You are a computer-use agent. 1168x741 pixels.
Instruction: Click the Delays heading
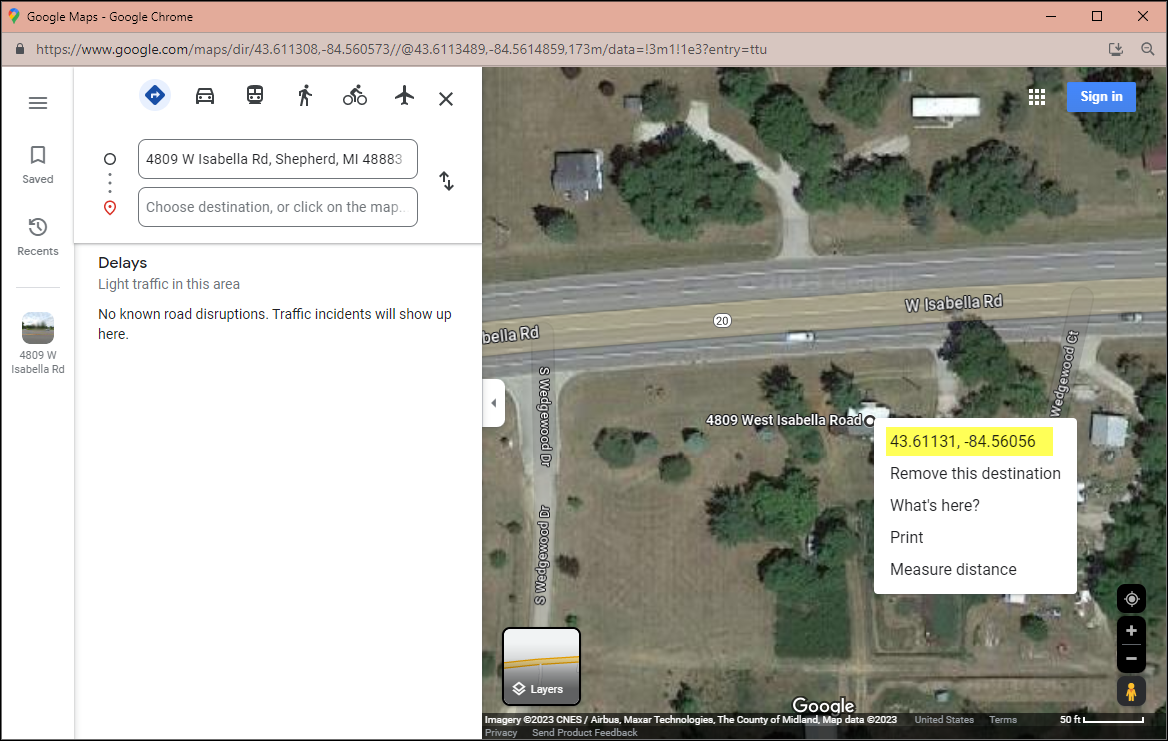[123, 263]
